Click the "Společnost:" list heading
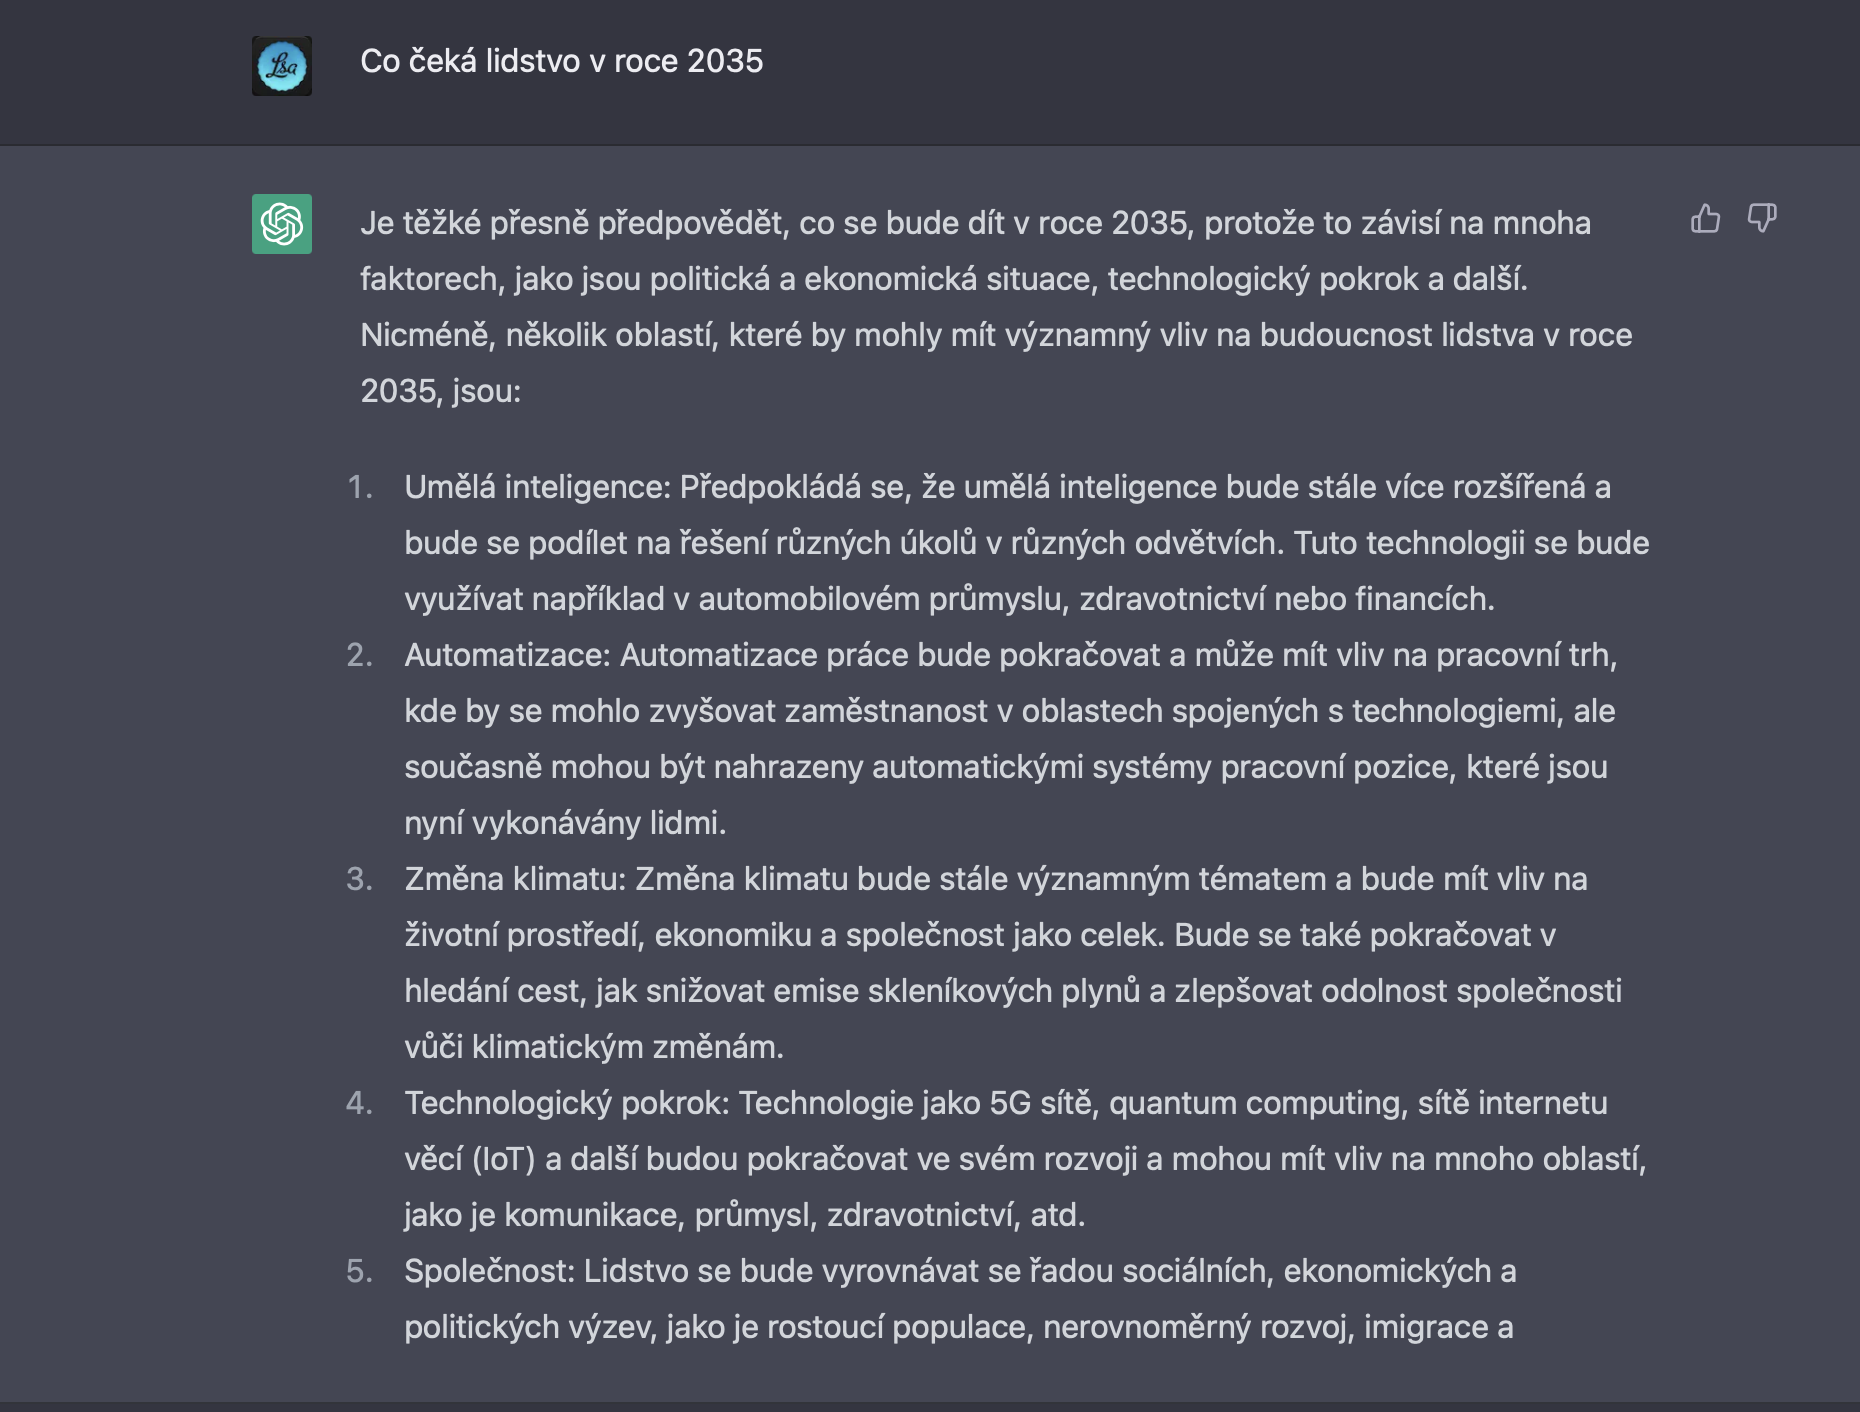This screenshot has height=1412, width=1860. 489,1271
